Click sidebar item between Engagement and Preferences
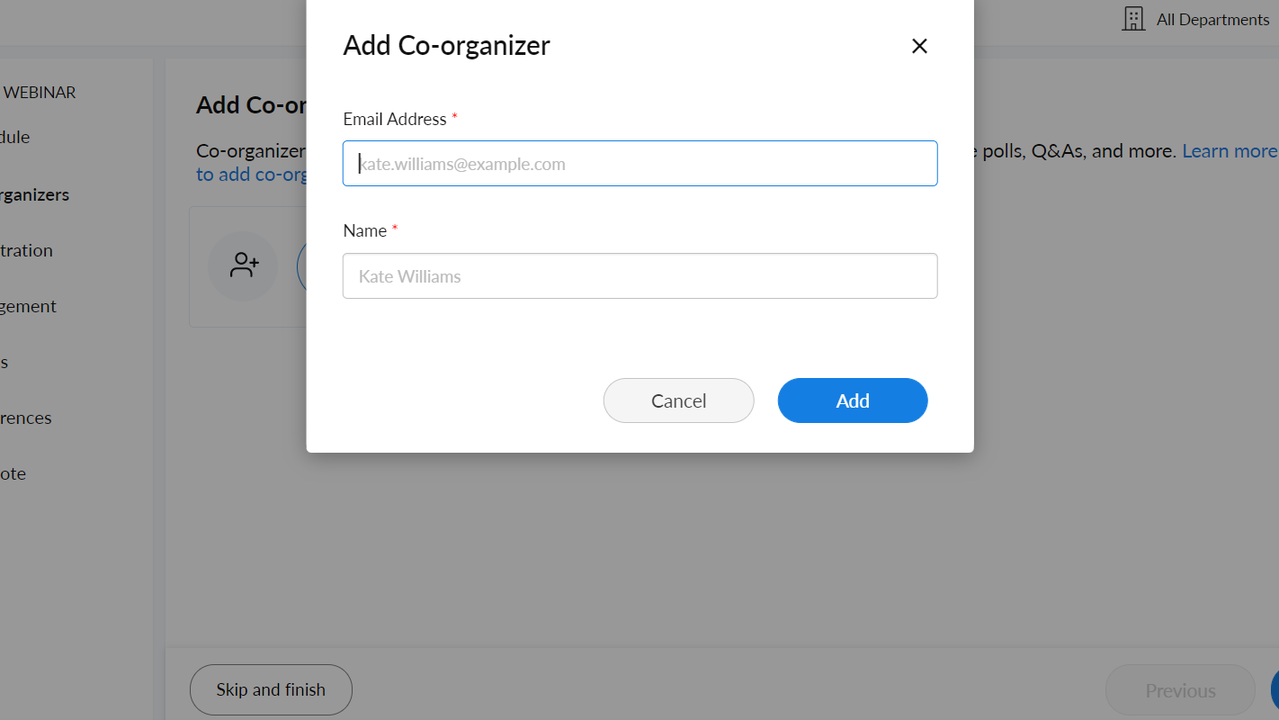Viewport: 1279px width, 720px height. coord(5,362)
